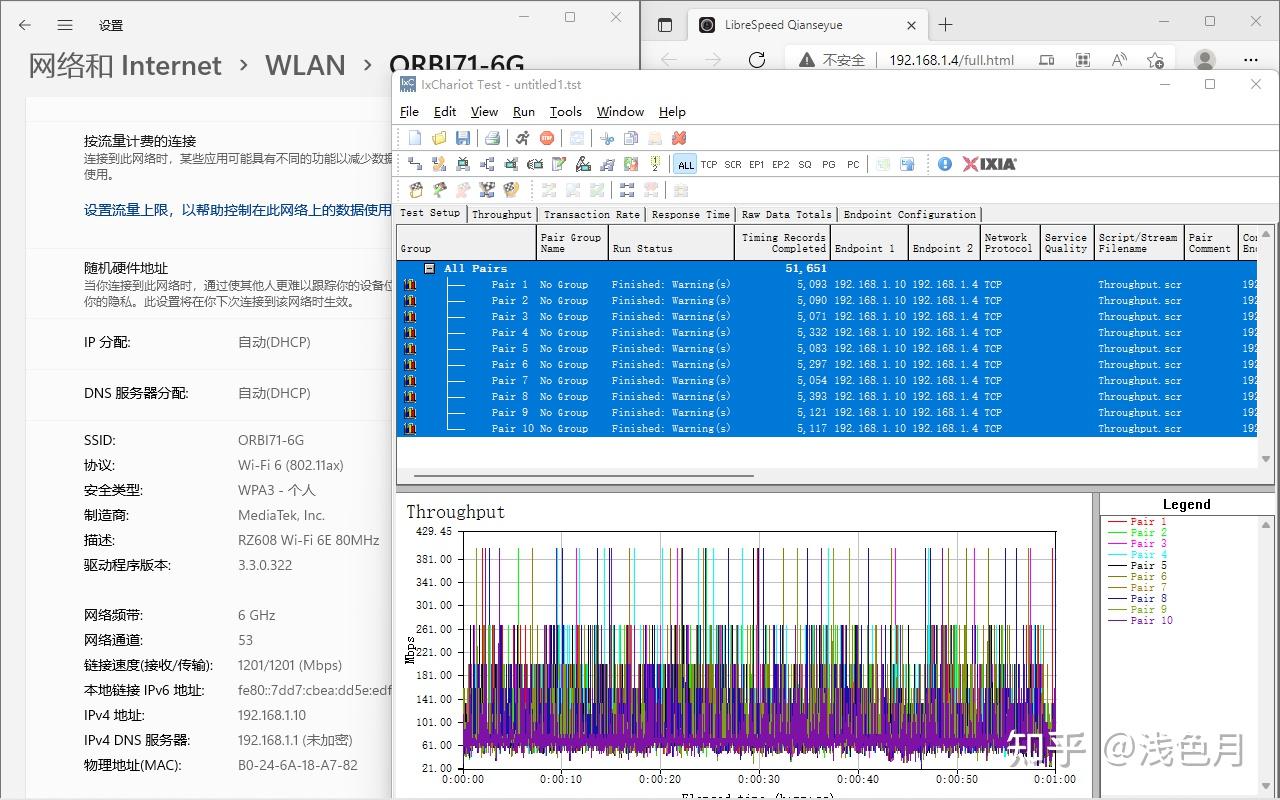Toggle the EP1 endpoint filter
Screen dimensions: 1280x800
pos(756,164)
